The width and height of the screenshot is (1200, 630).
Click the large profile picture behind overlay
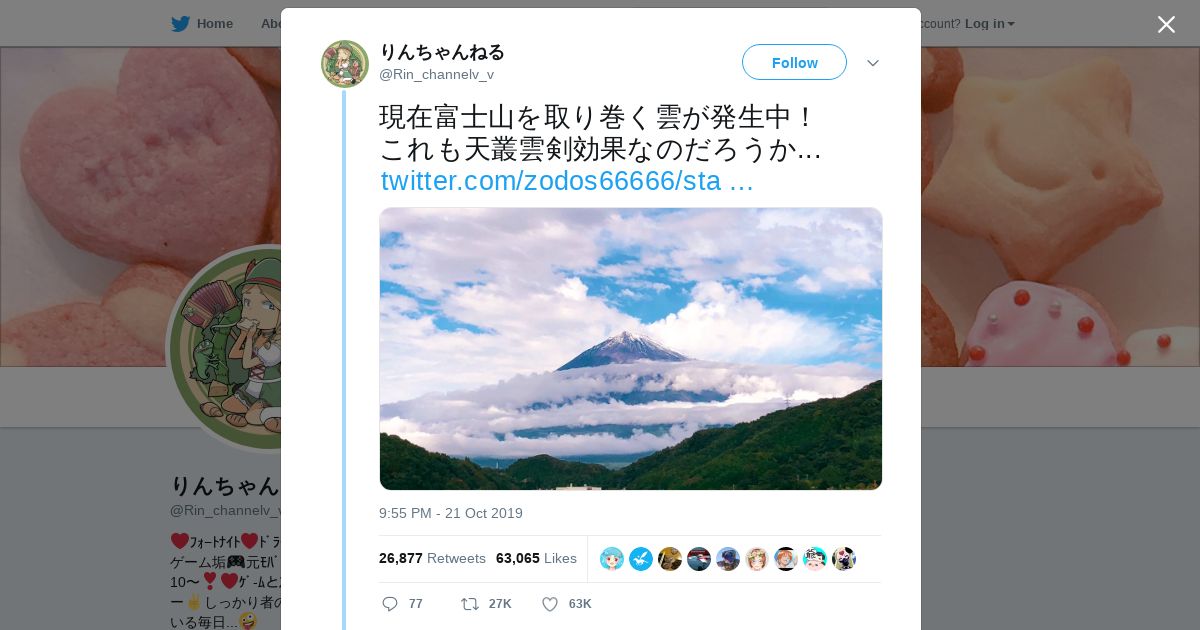click(x=225, y=349)
